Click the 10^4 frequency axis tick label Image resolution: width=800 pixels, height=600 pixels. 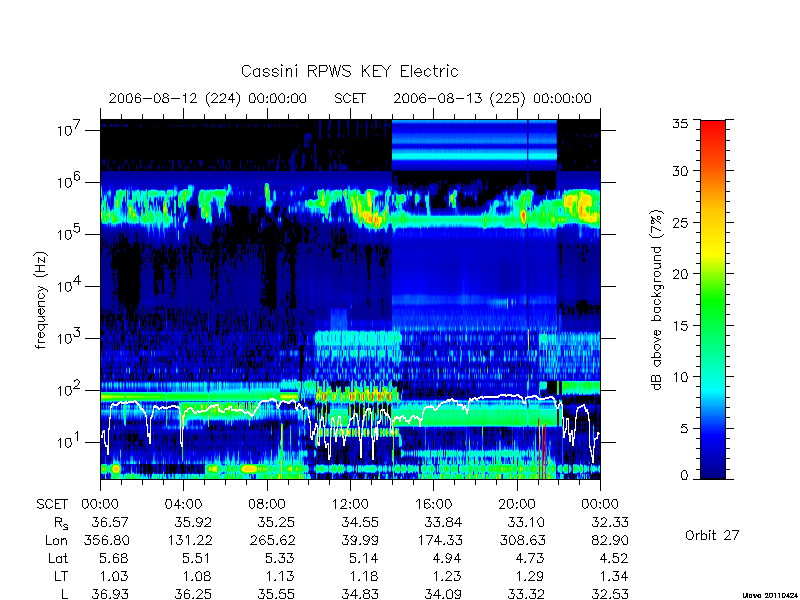(x=68, y=286)
